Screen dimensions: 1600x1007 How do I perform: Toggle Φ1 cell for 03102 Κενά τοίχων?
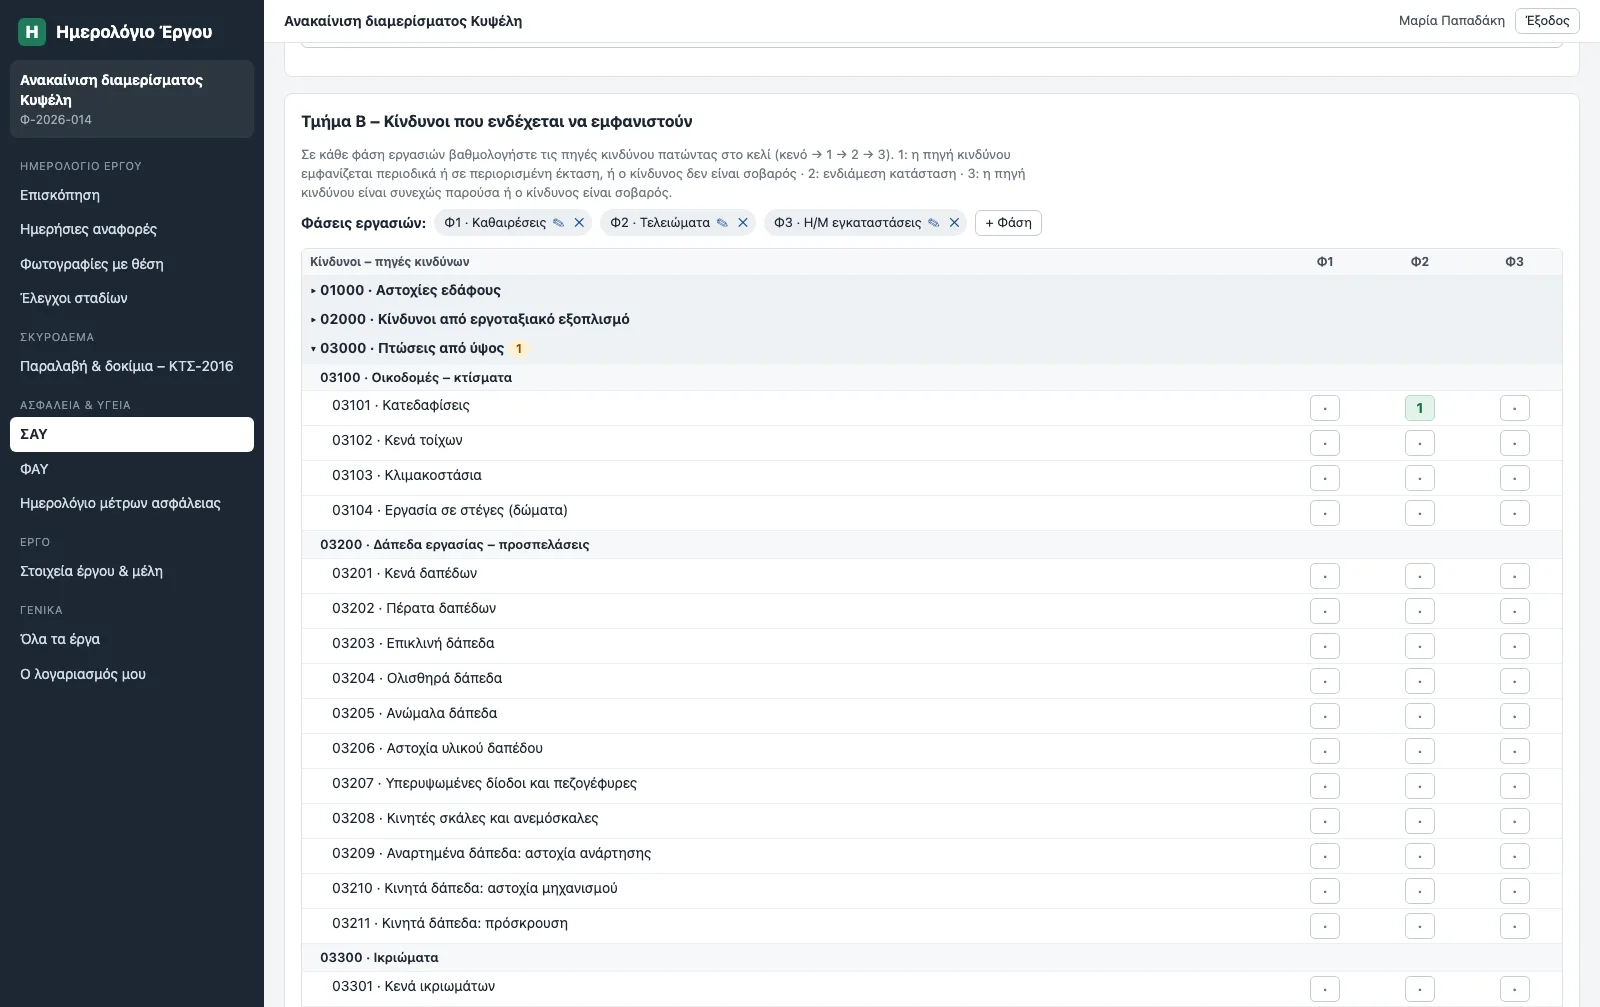1325,443
